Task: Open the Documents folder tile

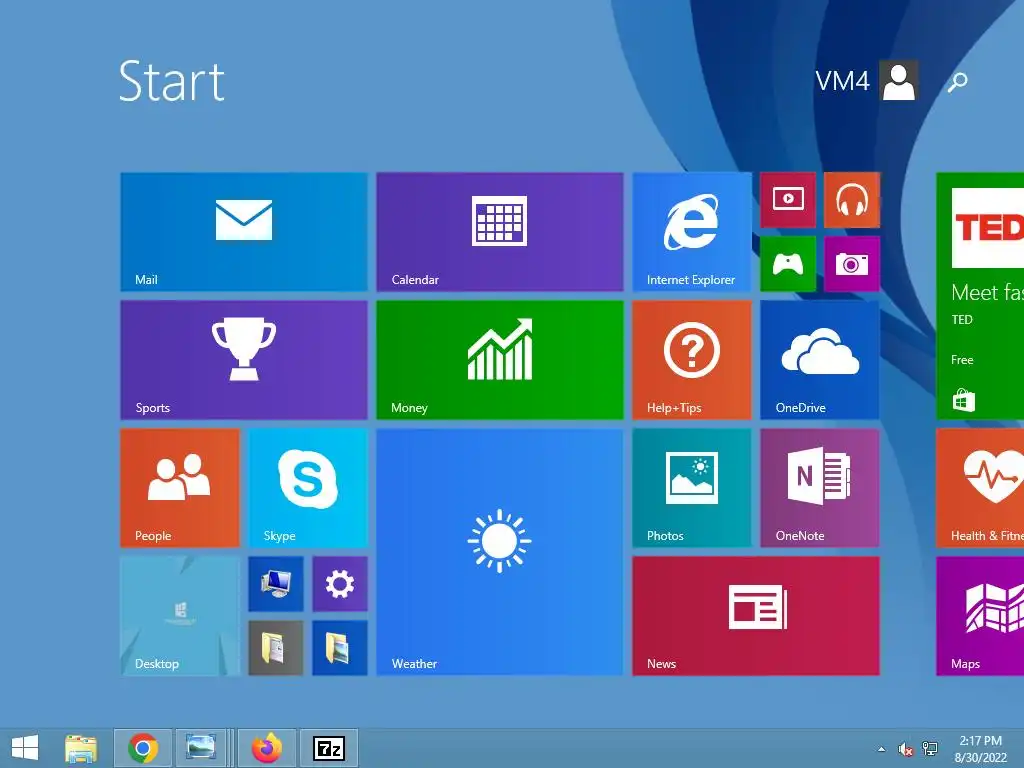Action: click(x=276, y=648)
